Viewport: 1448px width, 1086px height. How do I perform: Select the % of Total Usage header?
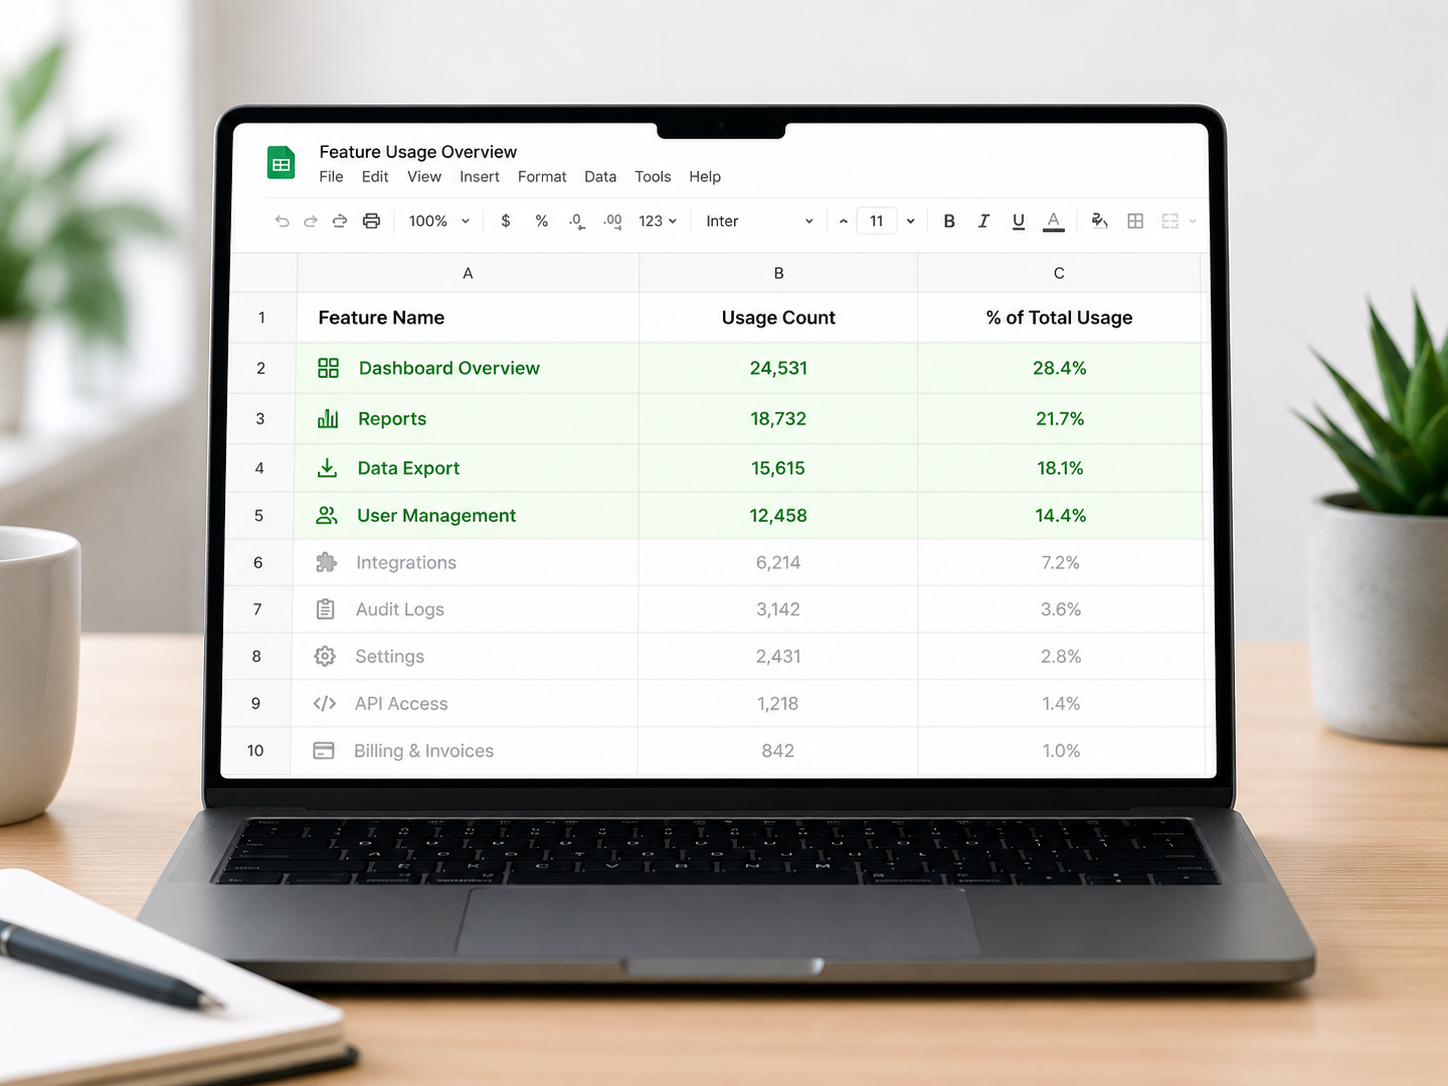[x=1059, y=318]
